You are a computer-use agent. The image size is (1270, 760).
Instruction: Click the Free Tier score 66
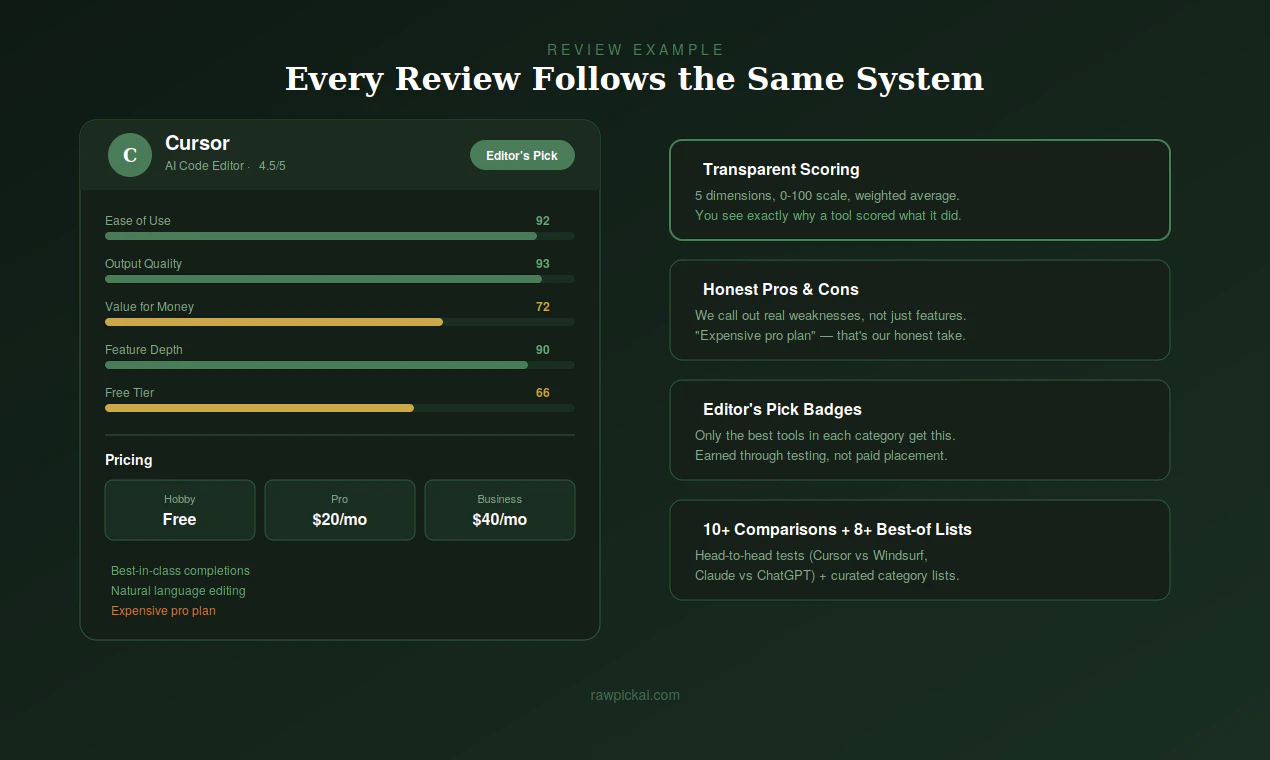coord(543,393)
